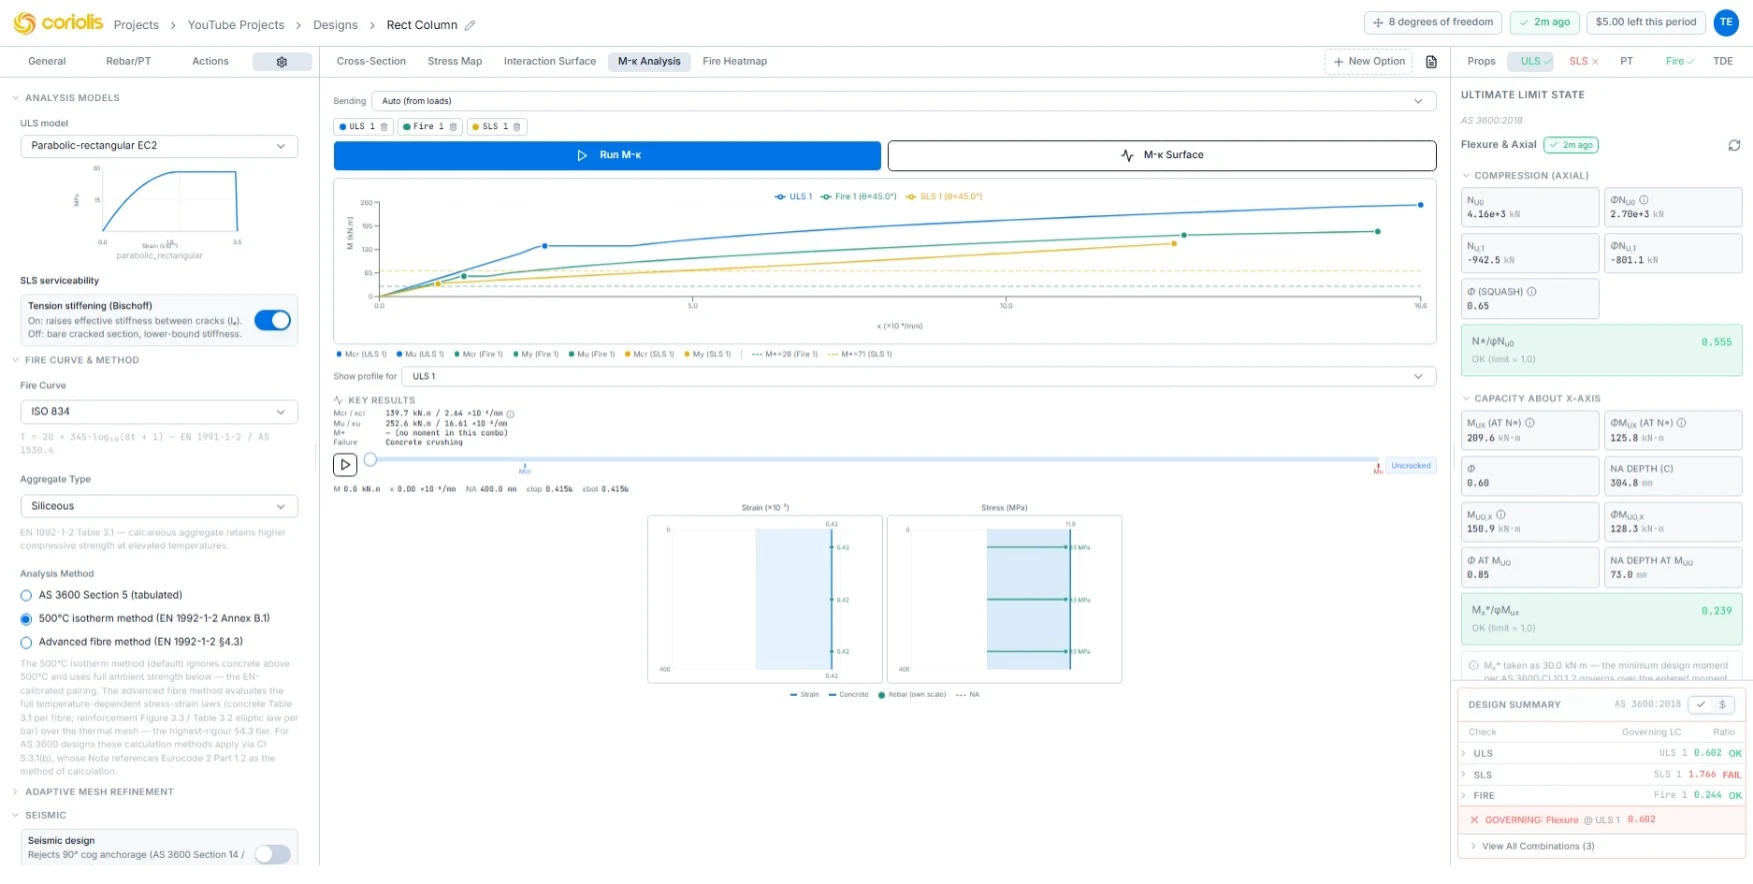Screen dimensions: 1753x884
Task: Click the ULS 1 curve endpoint on chart
Action: click(1420, 205)
